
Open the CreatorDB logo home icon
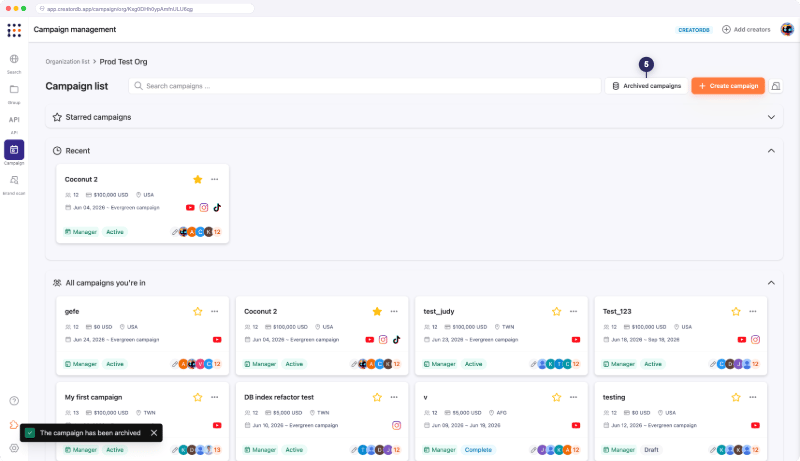tap(14, 30)
